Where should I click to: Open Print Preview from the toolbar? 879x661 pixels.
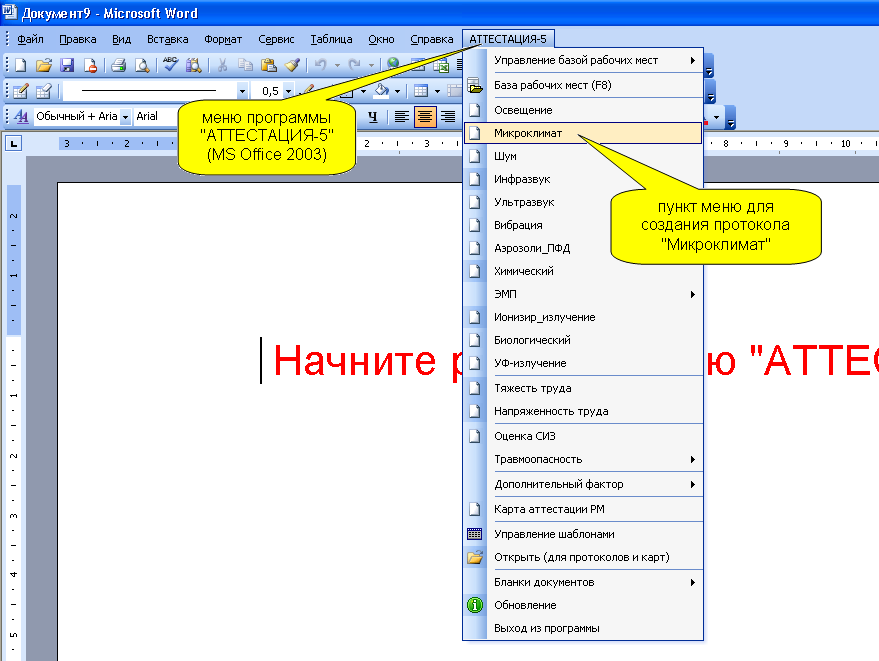point(142,65)
